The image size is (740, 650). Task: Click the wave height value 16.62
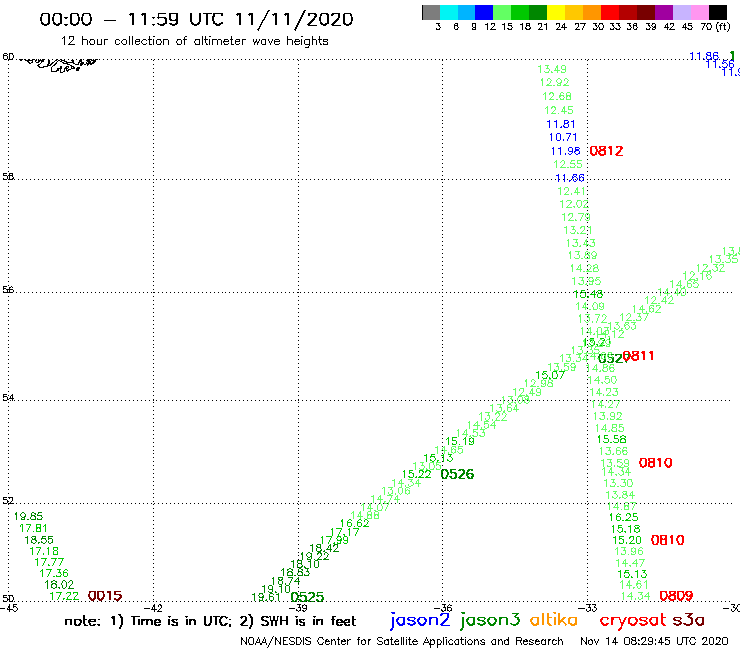tap(354, 523)
